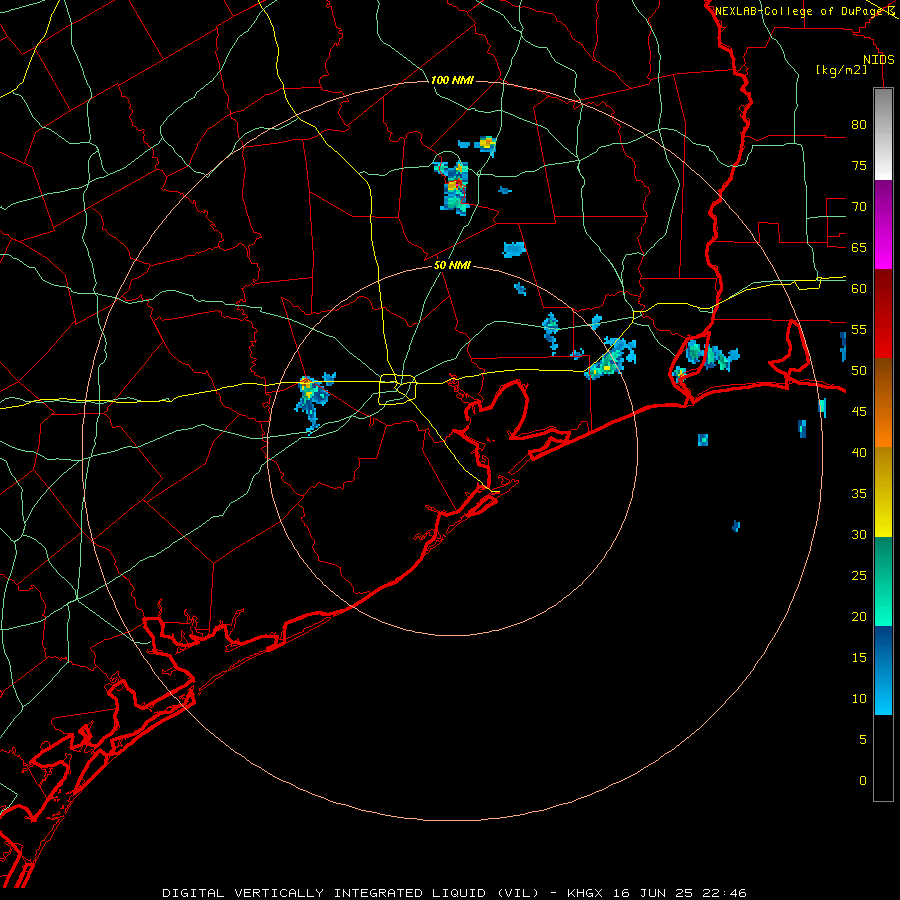Click the tall storm cell with a red core below the 100 NMI label

pos(453,187)
